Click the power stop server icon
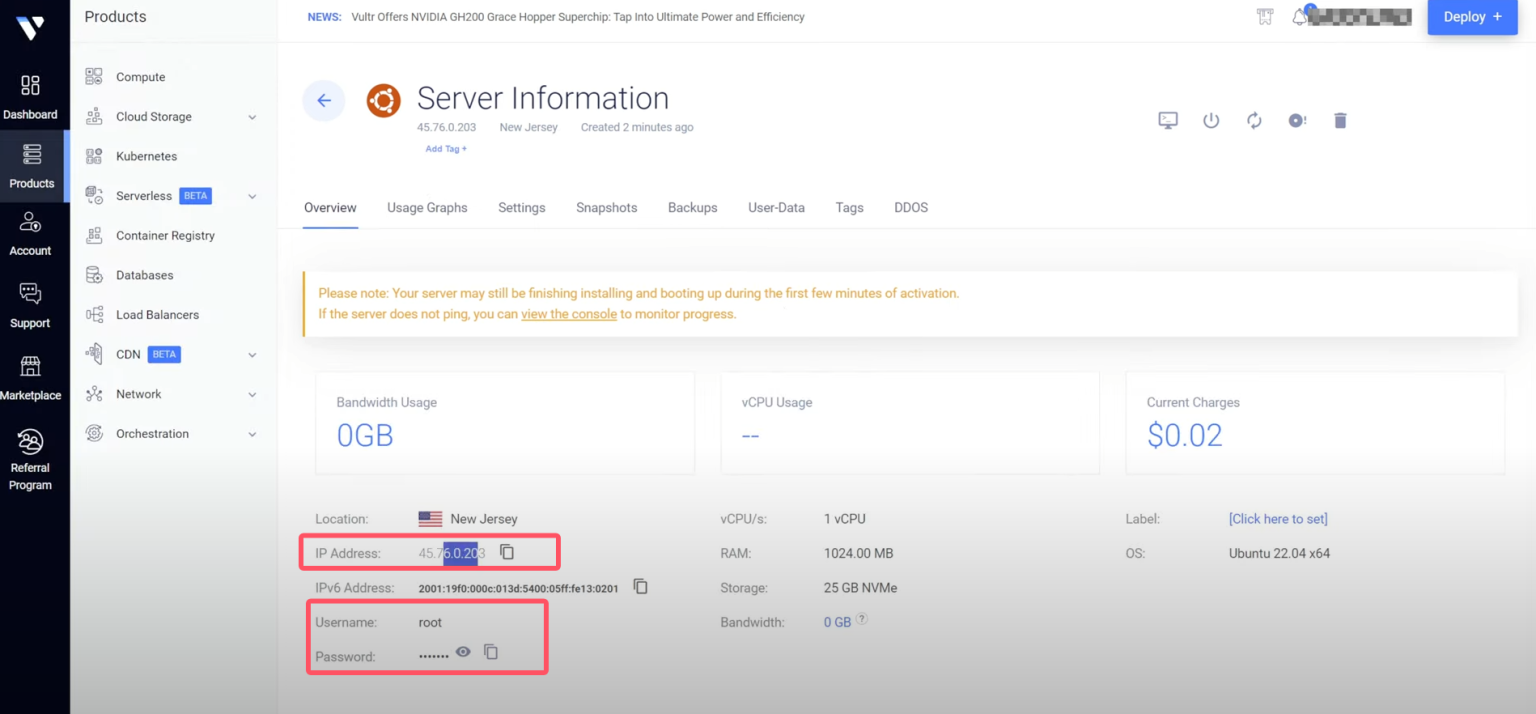 (1211, 120)
